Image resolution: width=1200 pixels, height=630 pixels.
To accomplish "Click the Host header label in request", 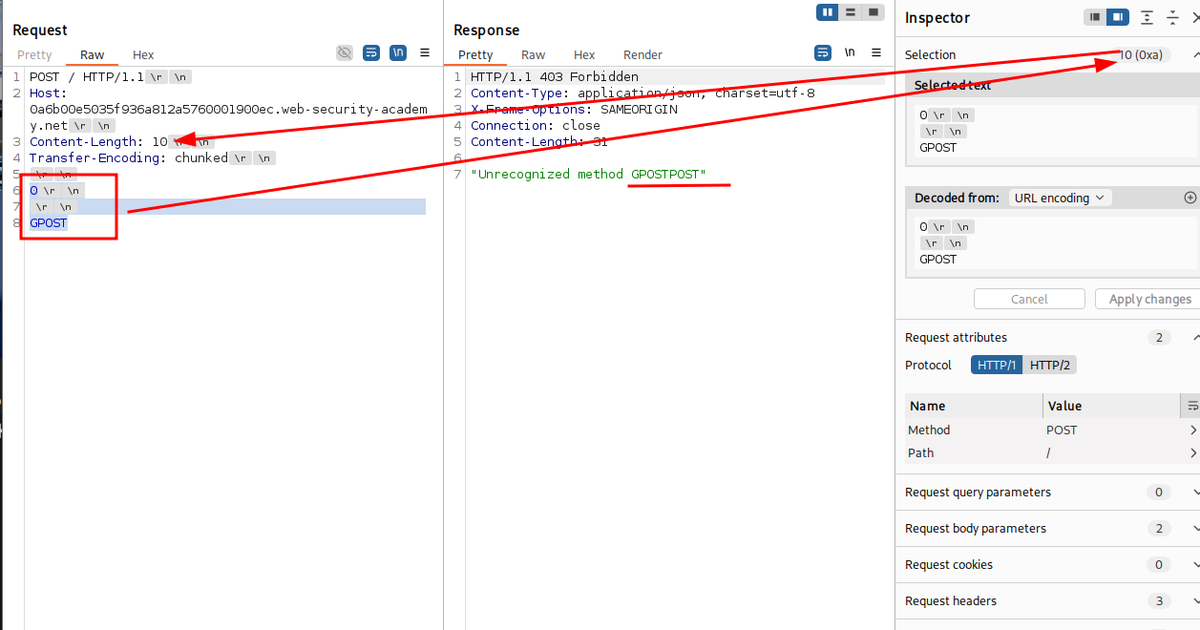I will tap(48, 93).
